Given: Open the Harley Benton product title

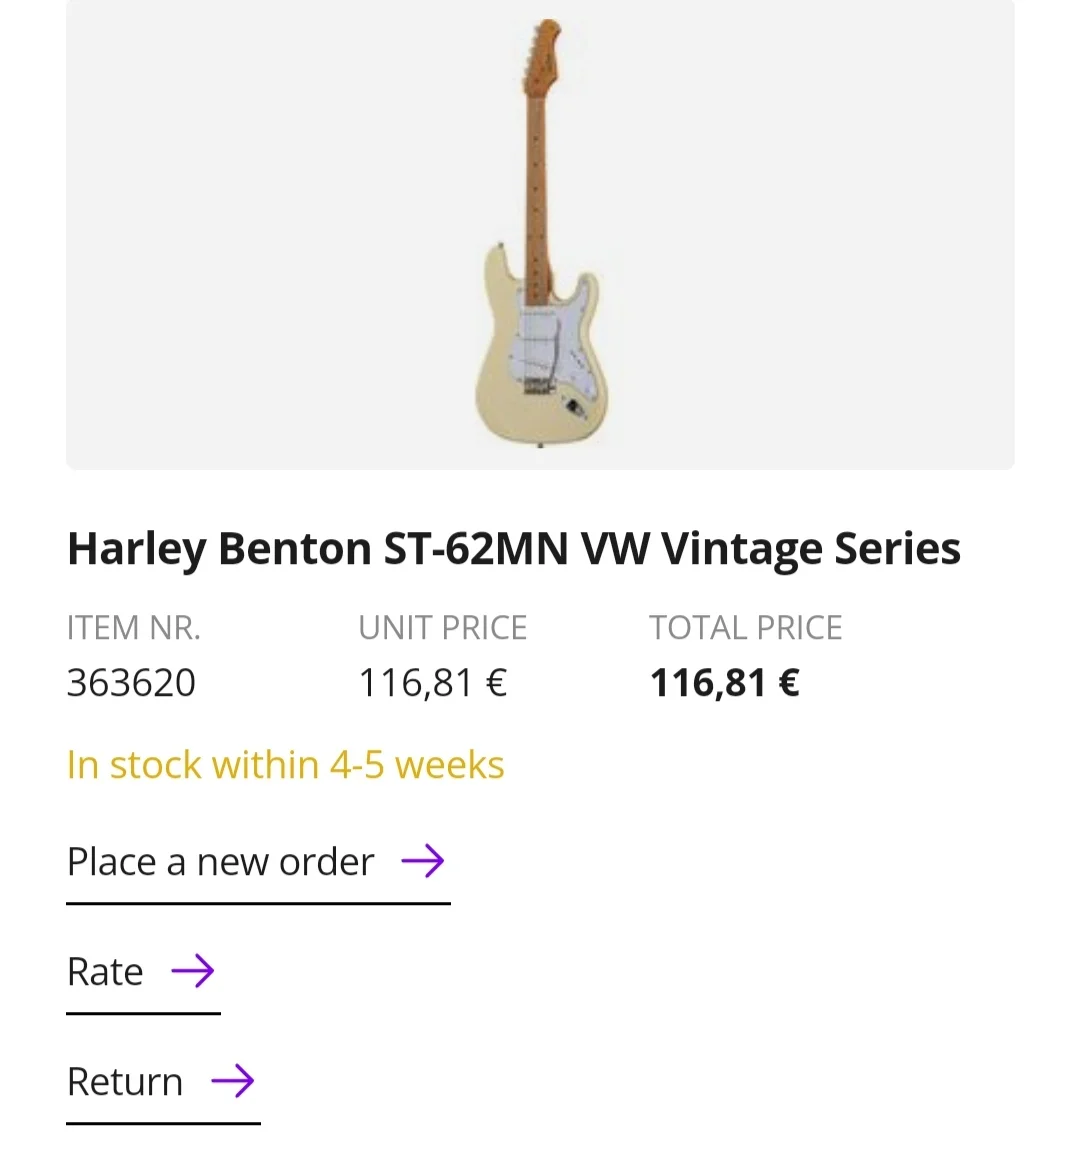Looking at the screenshot, I should tap(513, 549).
